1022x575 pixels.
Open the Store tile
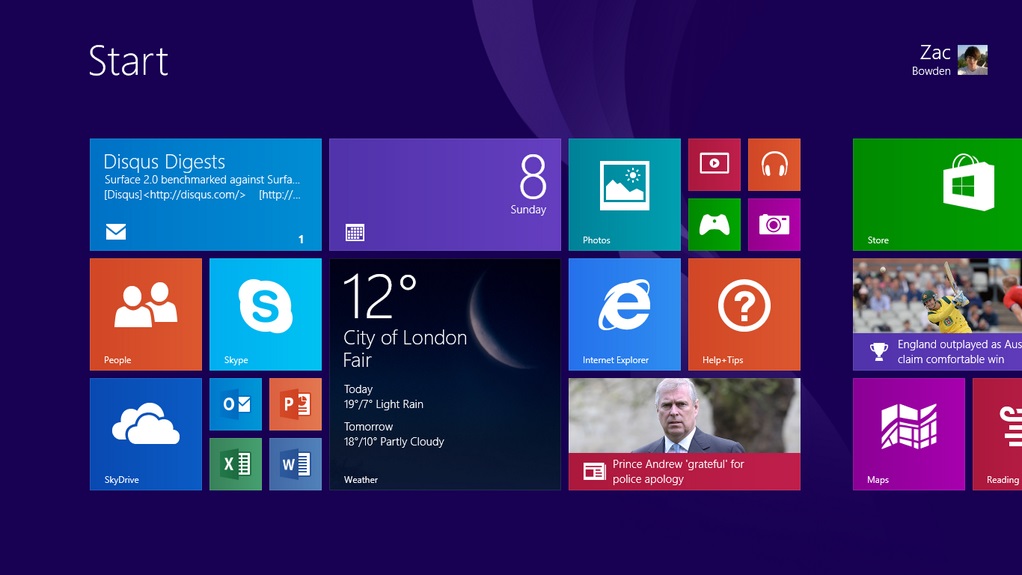(x=937, y=194)
